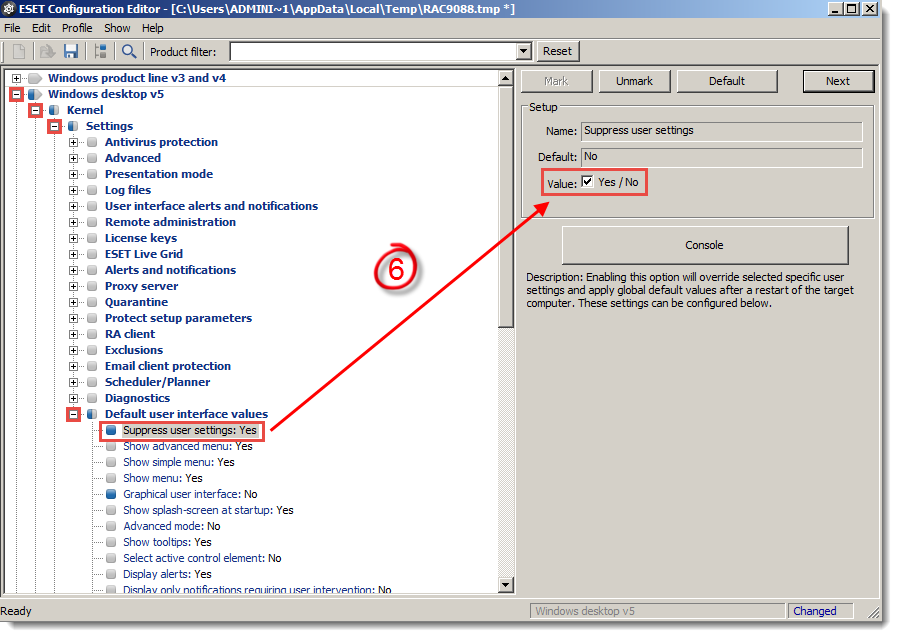Image resolution: width=897 pixels, height=637 pixels.
Task: Click the mark icon beside Graphical user interface
Action: [x=111, y=494]
